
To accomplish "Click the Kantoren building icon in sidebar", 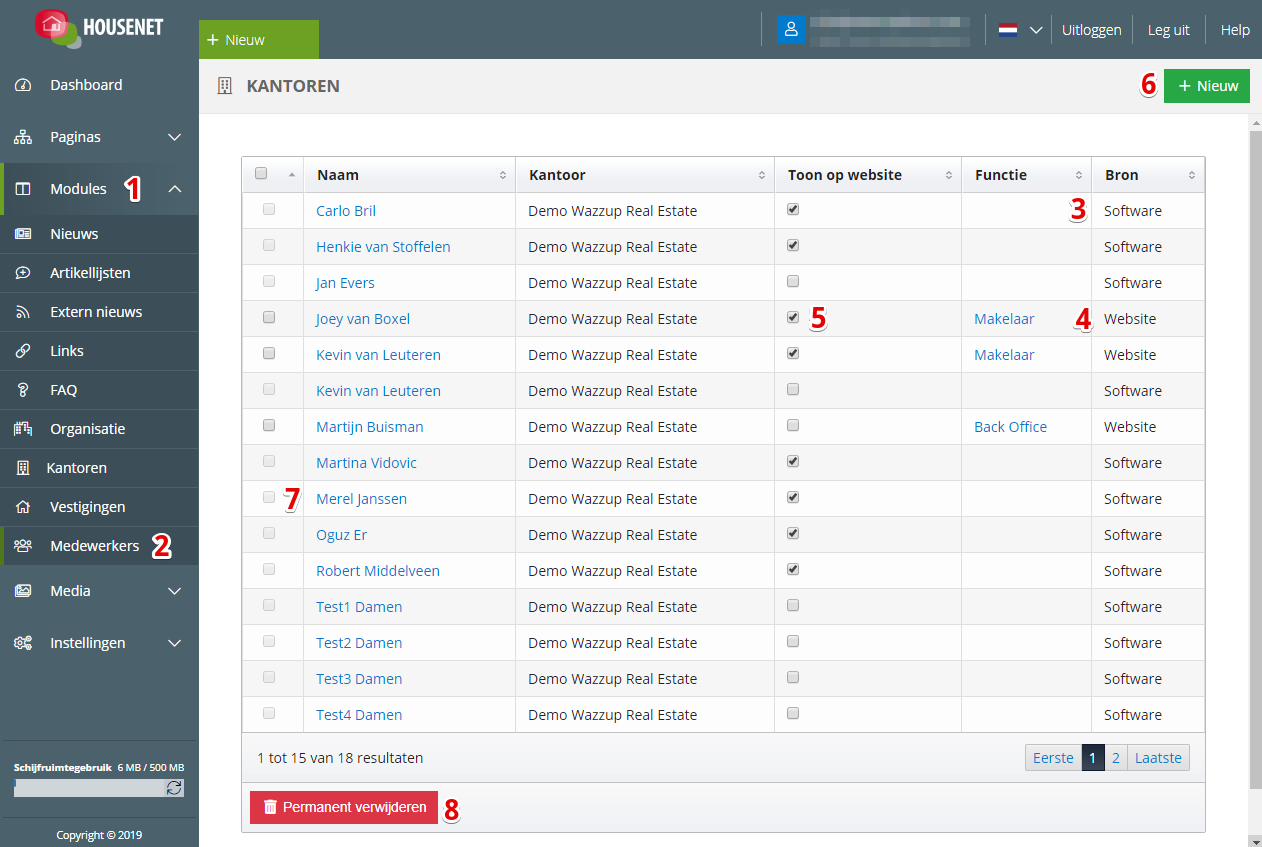I will pyautogui.click(x=23, y=468).
